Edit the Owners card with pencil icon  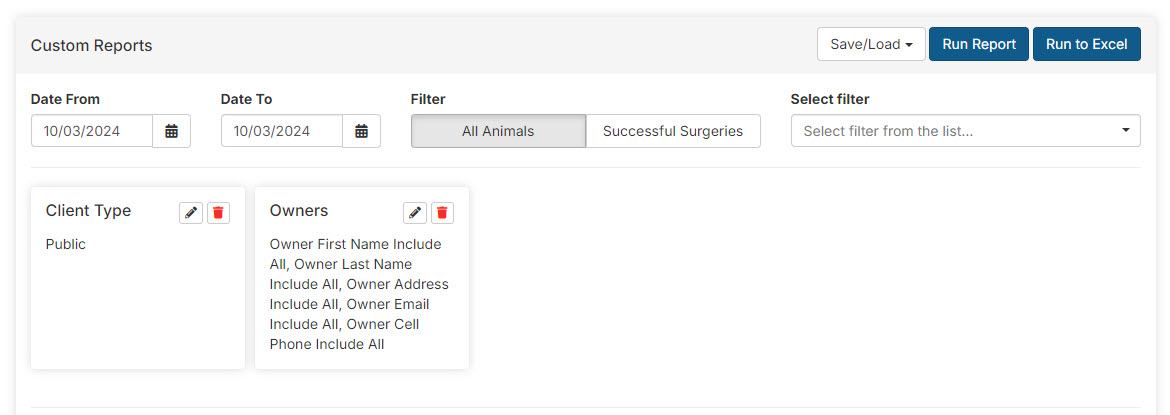[x=415, y=212]
